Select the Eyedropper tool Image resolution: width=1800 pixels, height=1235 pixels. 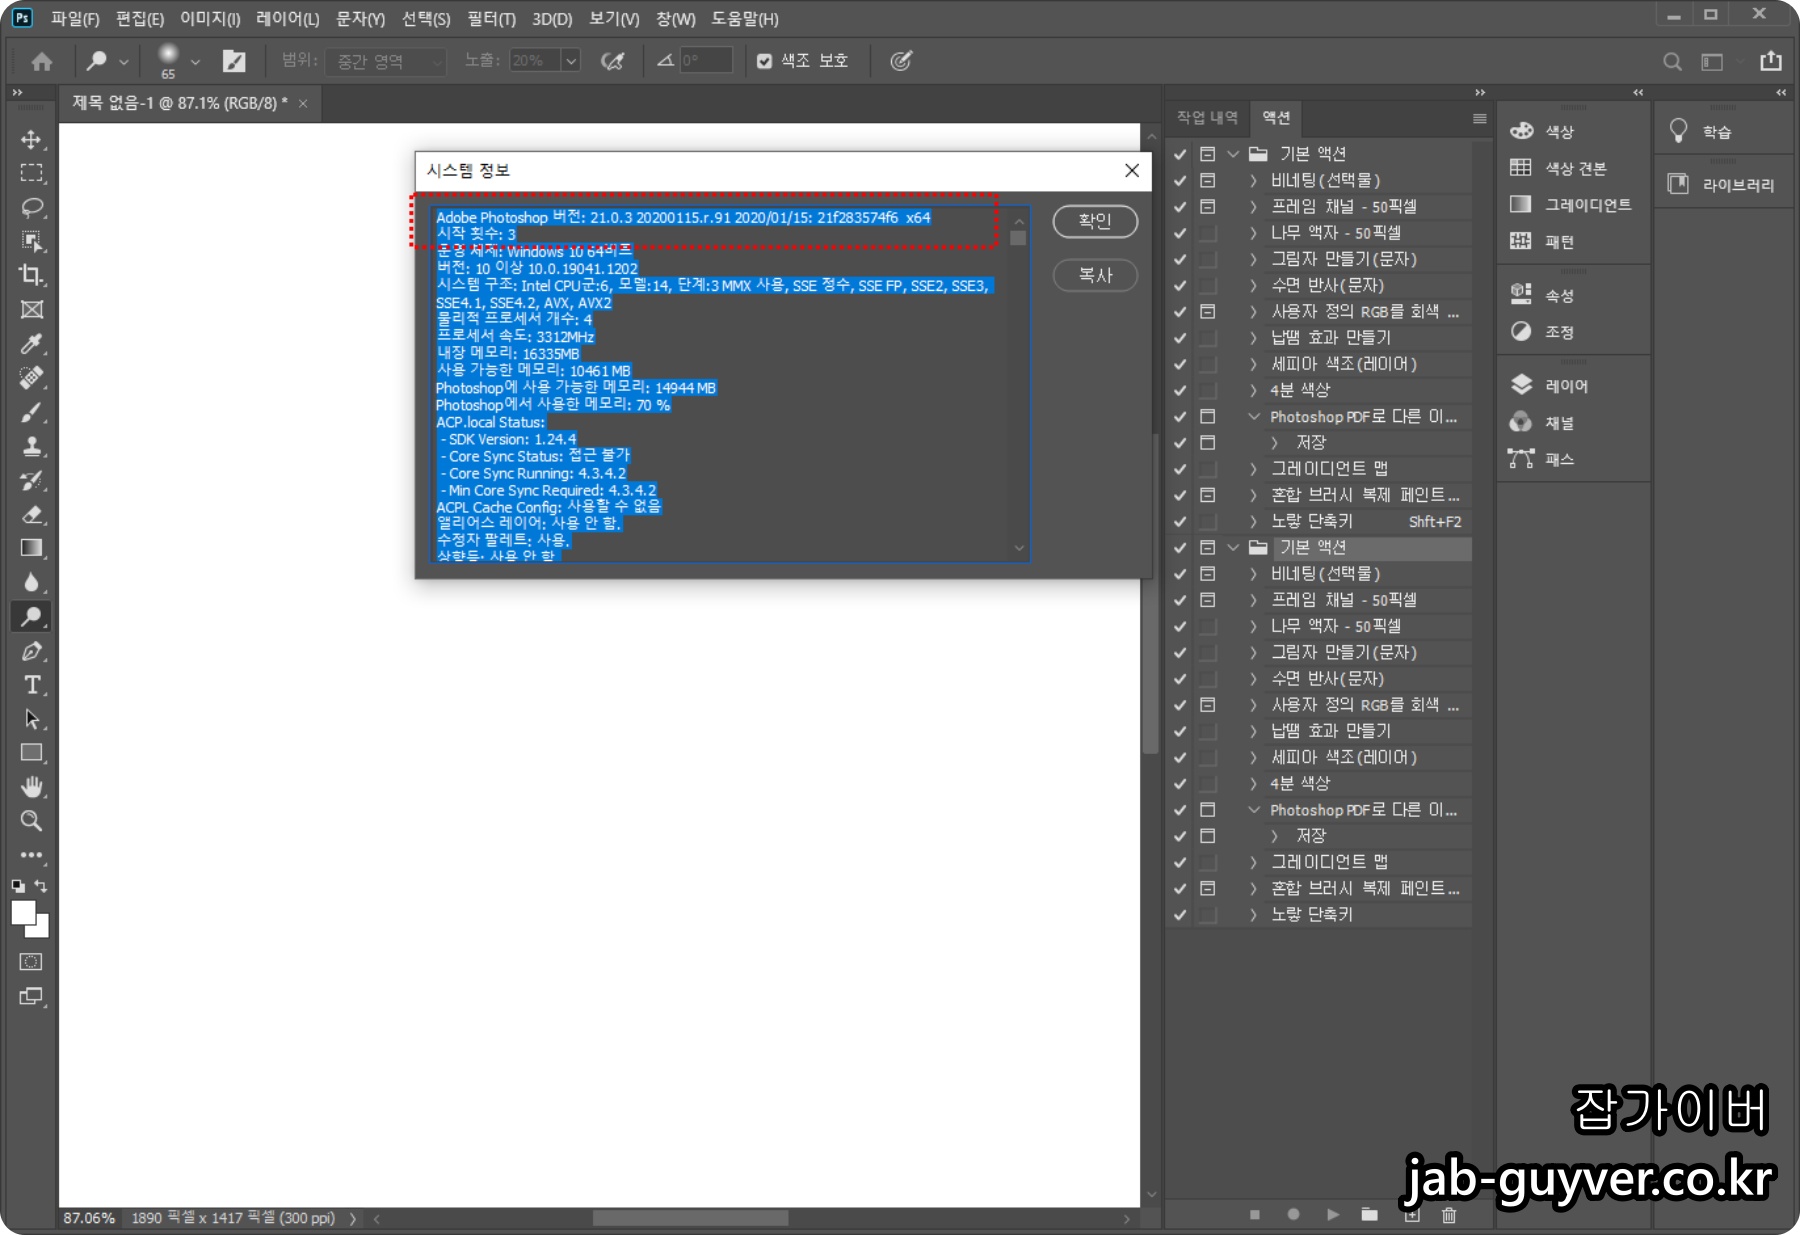pos(32,344)
